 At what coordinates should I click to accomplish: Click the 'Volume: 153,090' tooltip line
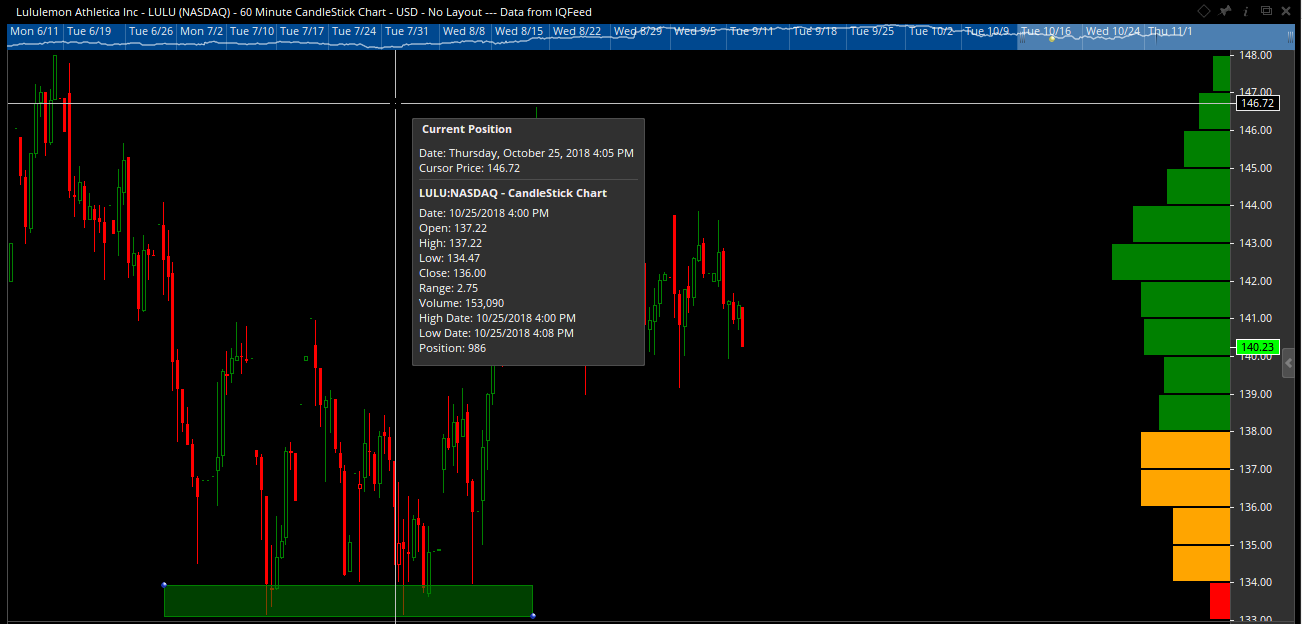pyautogui.click(x=461, y=303)
